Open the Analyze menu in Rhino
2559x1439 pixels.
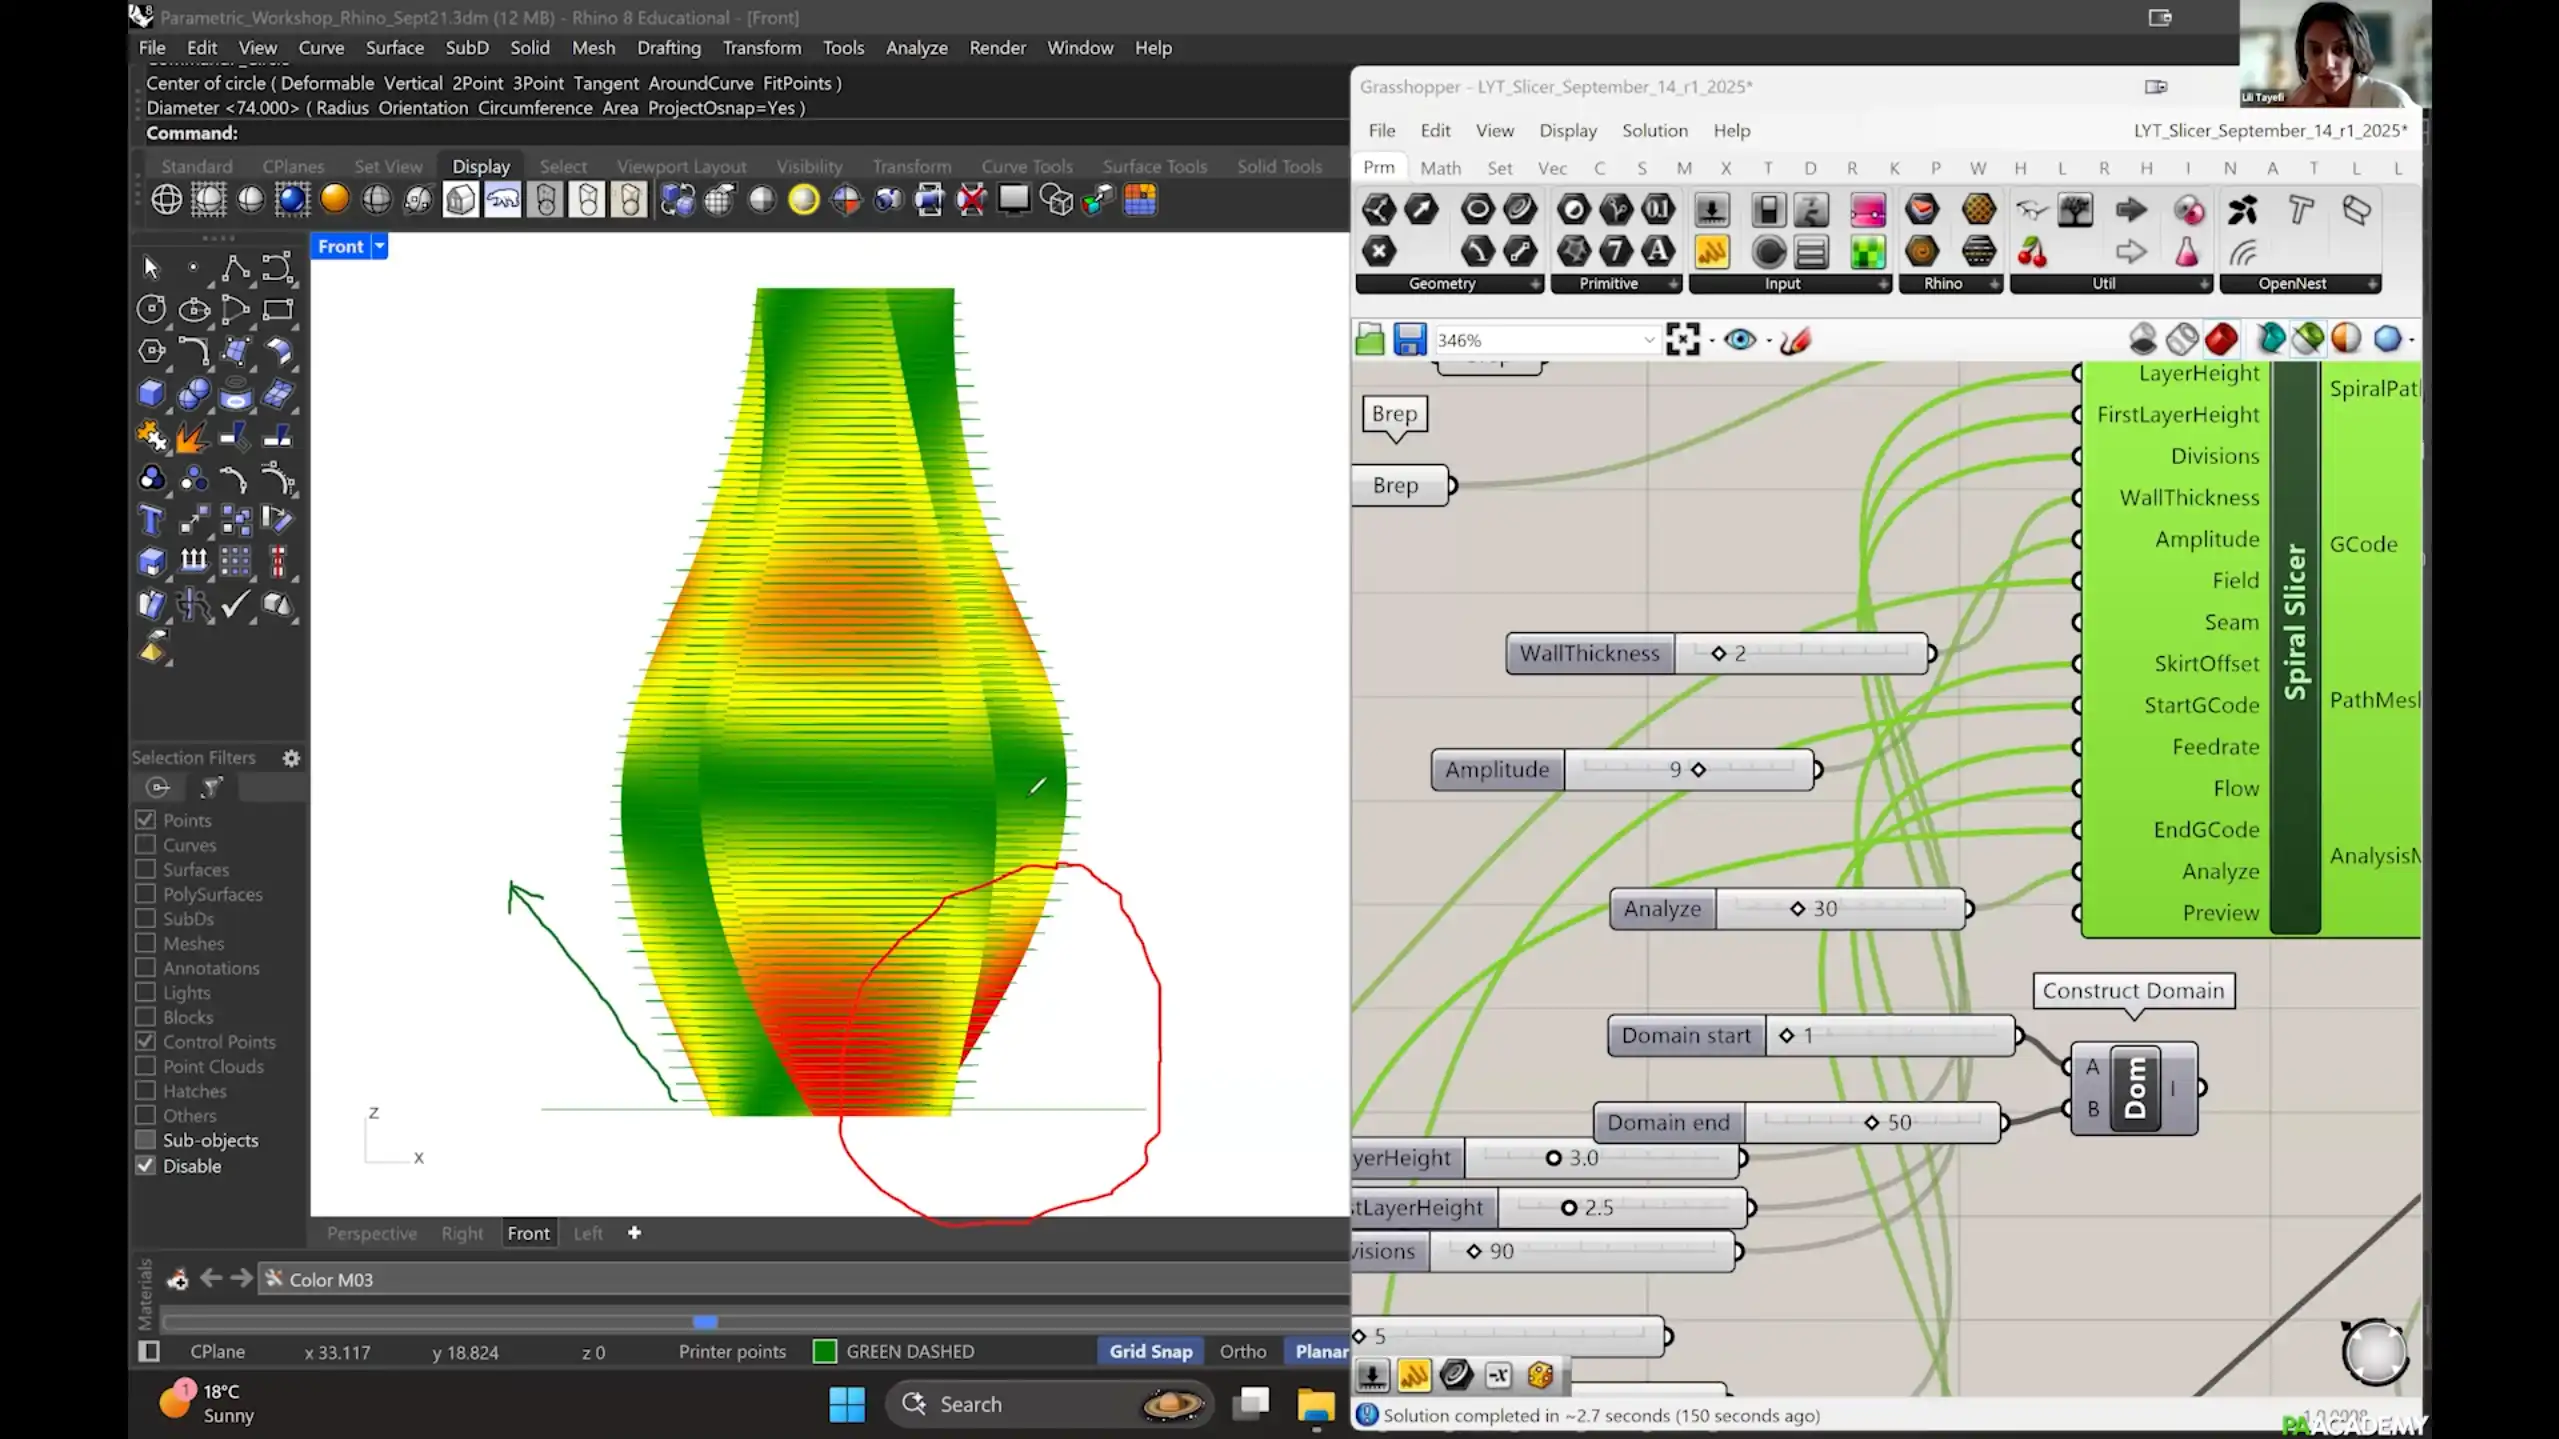pos(916,48)
